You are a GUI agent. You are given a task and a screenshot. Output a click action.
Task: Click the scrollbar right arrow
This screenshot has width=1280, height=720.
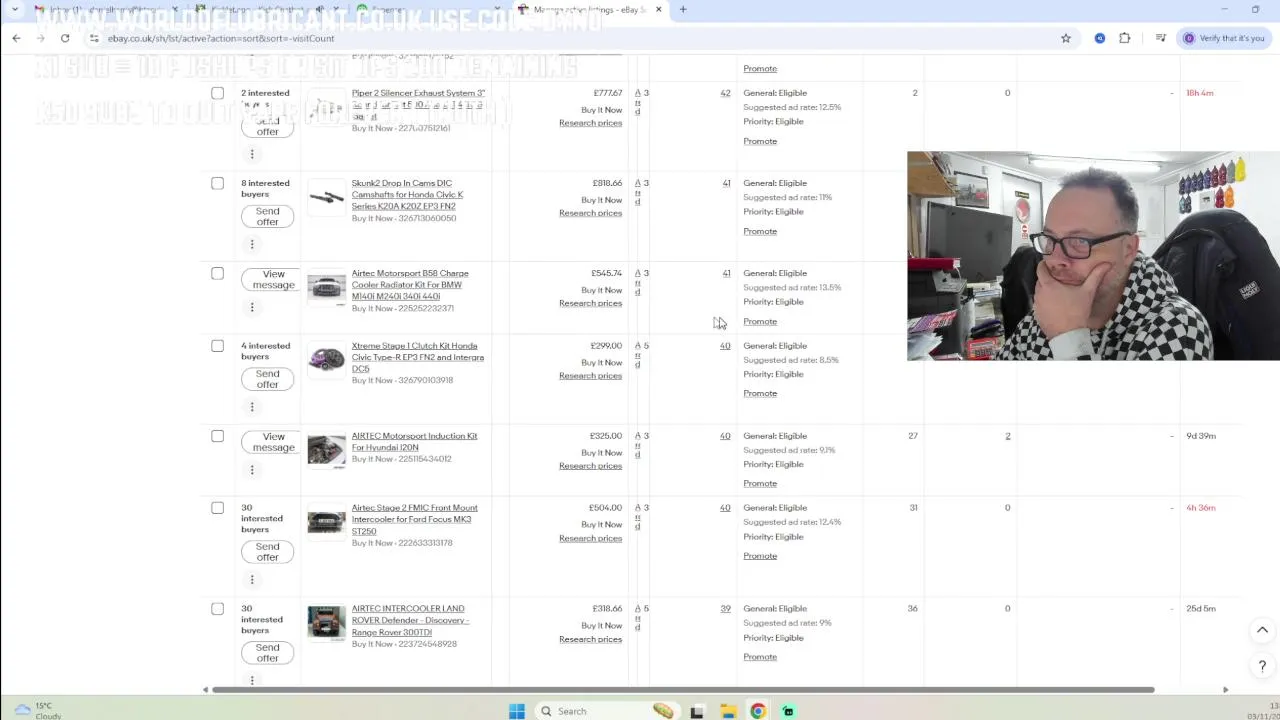tap(1225, 690)
